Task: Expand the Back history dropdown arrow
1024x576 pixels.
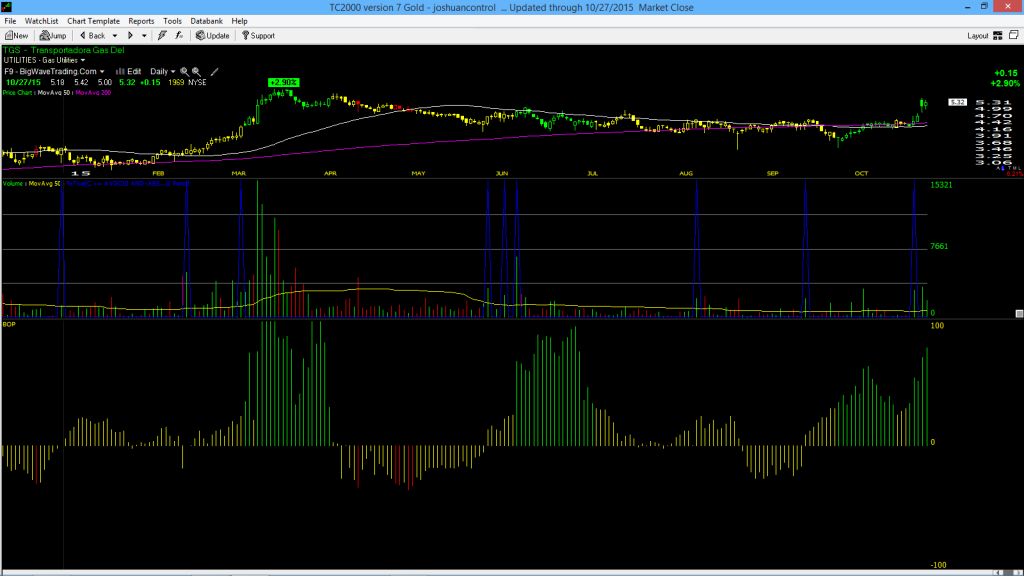Action: click(115, 36)
